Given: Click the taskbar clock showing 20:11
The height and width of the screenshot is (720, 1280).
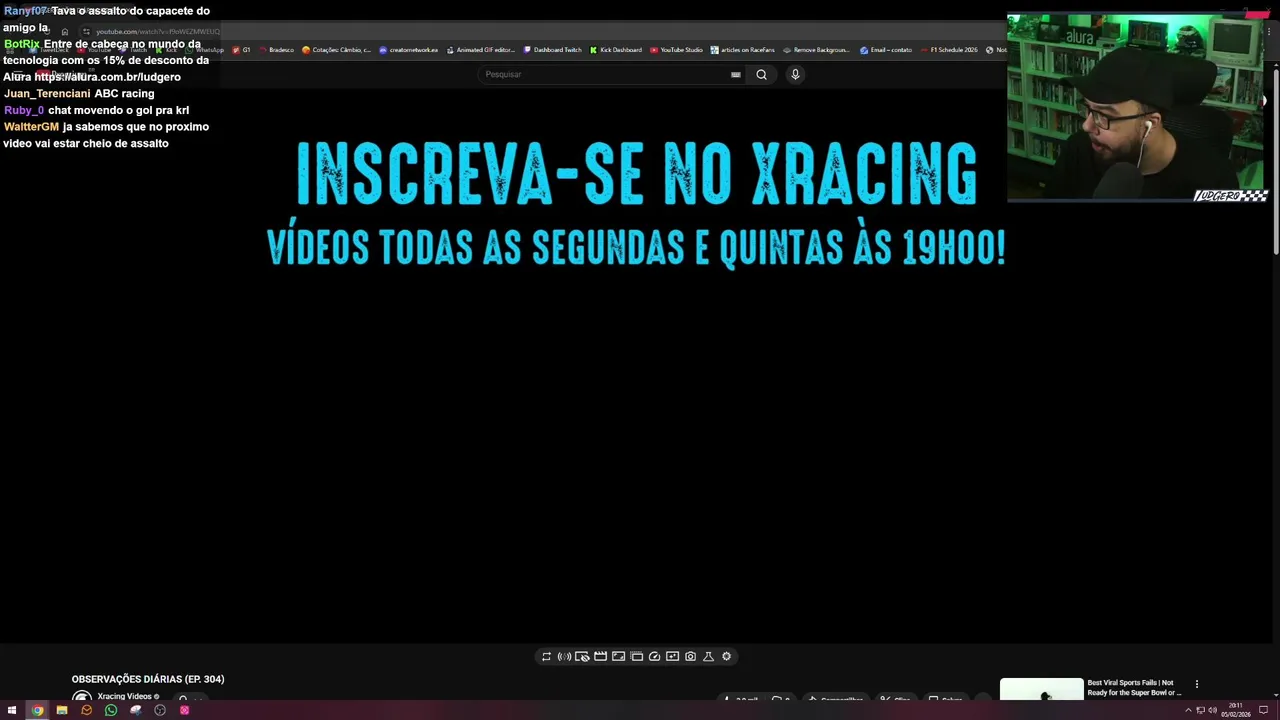Looking at the screenshot, I should (1235, 710).
